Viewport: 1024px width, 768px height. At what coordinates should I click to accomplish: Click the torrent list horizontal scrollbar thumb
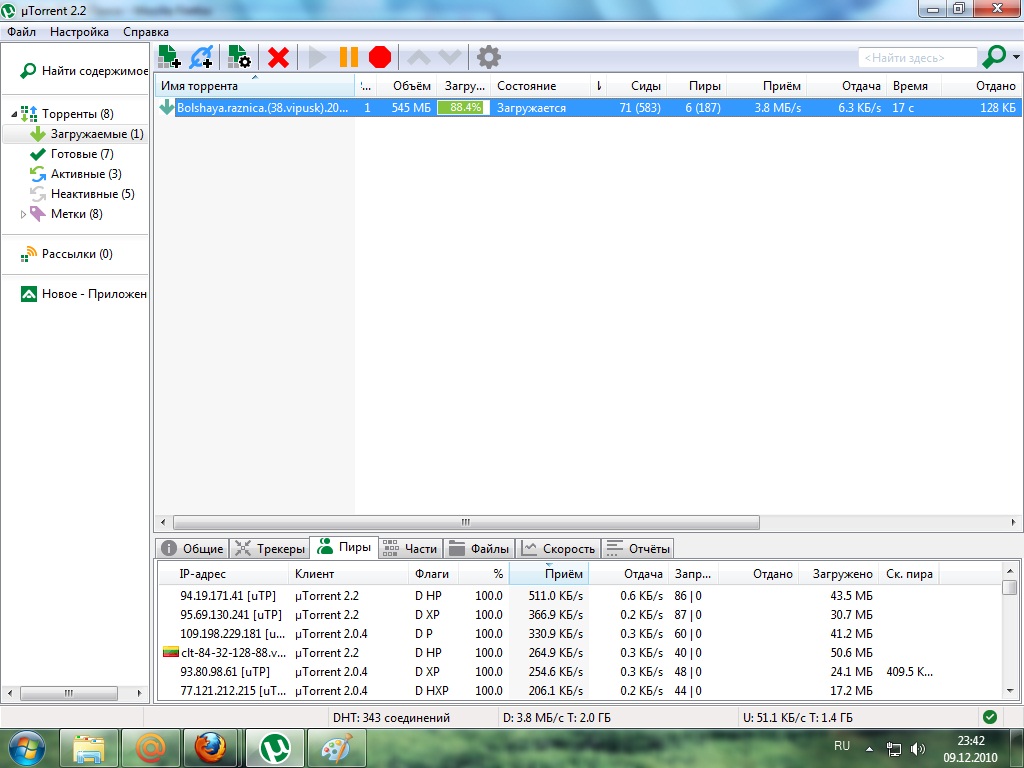click(x=466, y=522)
